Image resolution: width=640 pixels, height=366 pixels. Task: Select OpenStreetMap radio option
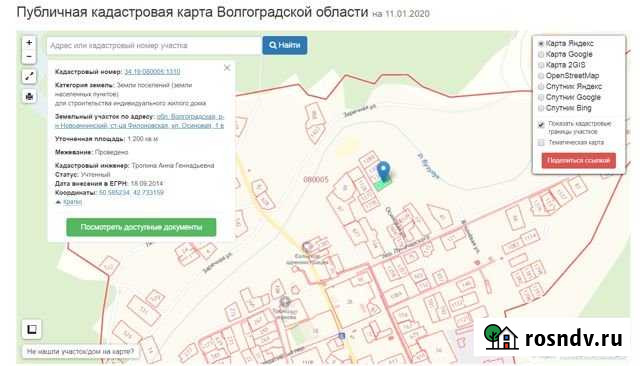(541, 76)
